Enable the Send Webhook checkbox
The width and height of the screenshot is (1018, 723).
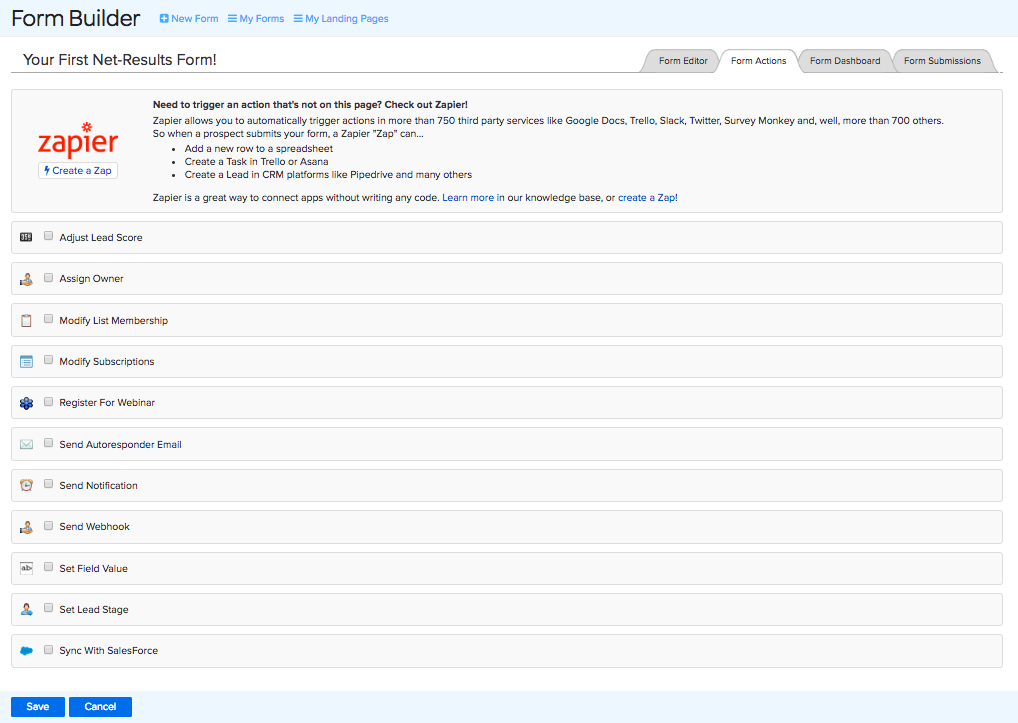[x=48, y=525]
